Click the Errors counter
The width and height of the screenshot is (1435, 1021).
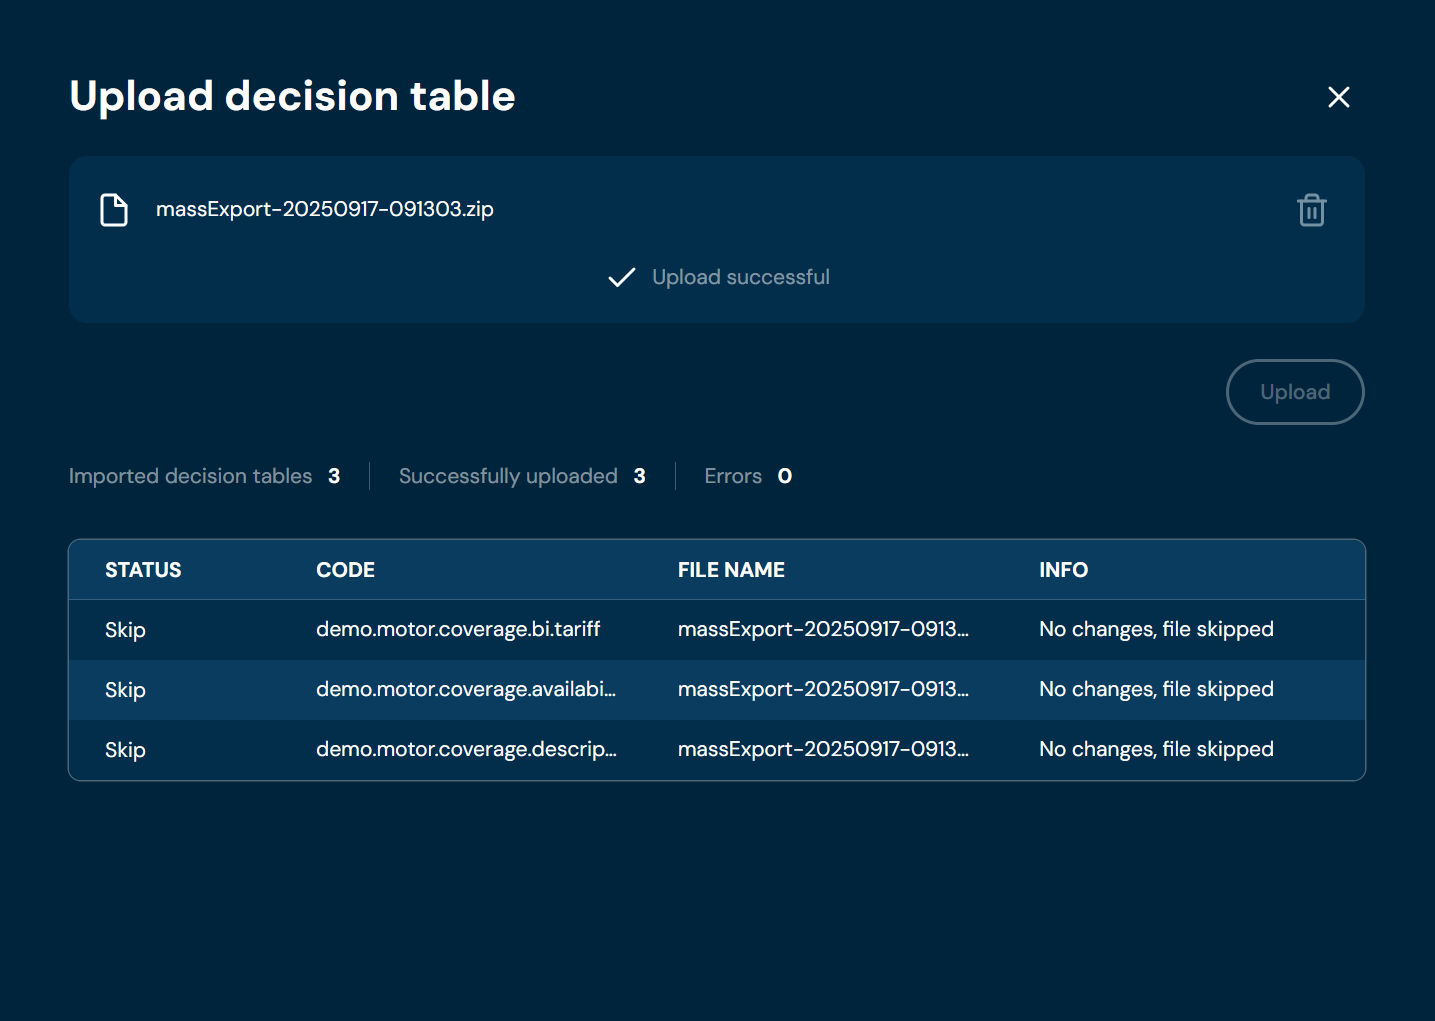747,476
